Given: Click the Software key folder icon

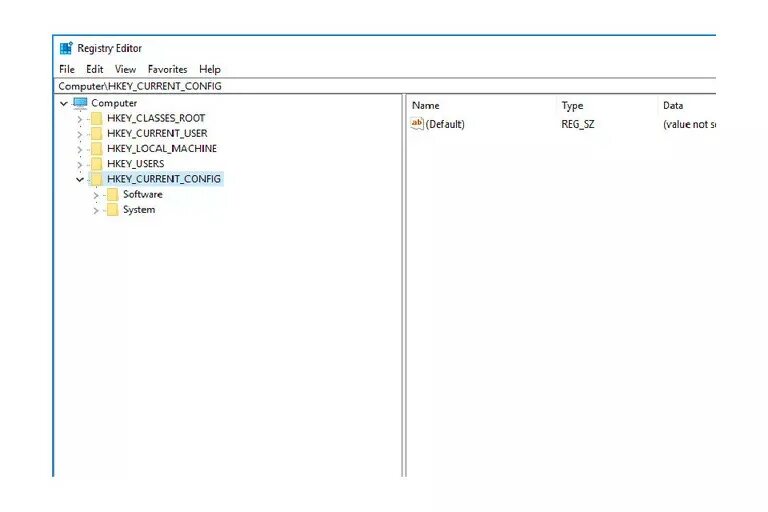Looking at the screenshot, I should tap(113, 195).
